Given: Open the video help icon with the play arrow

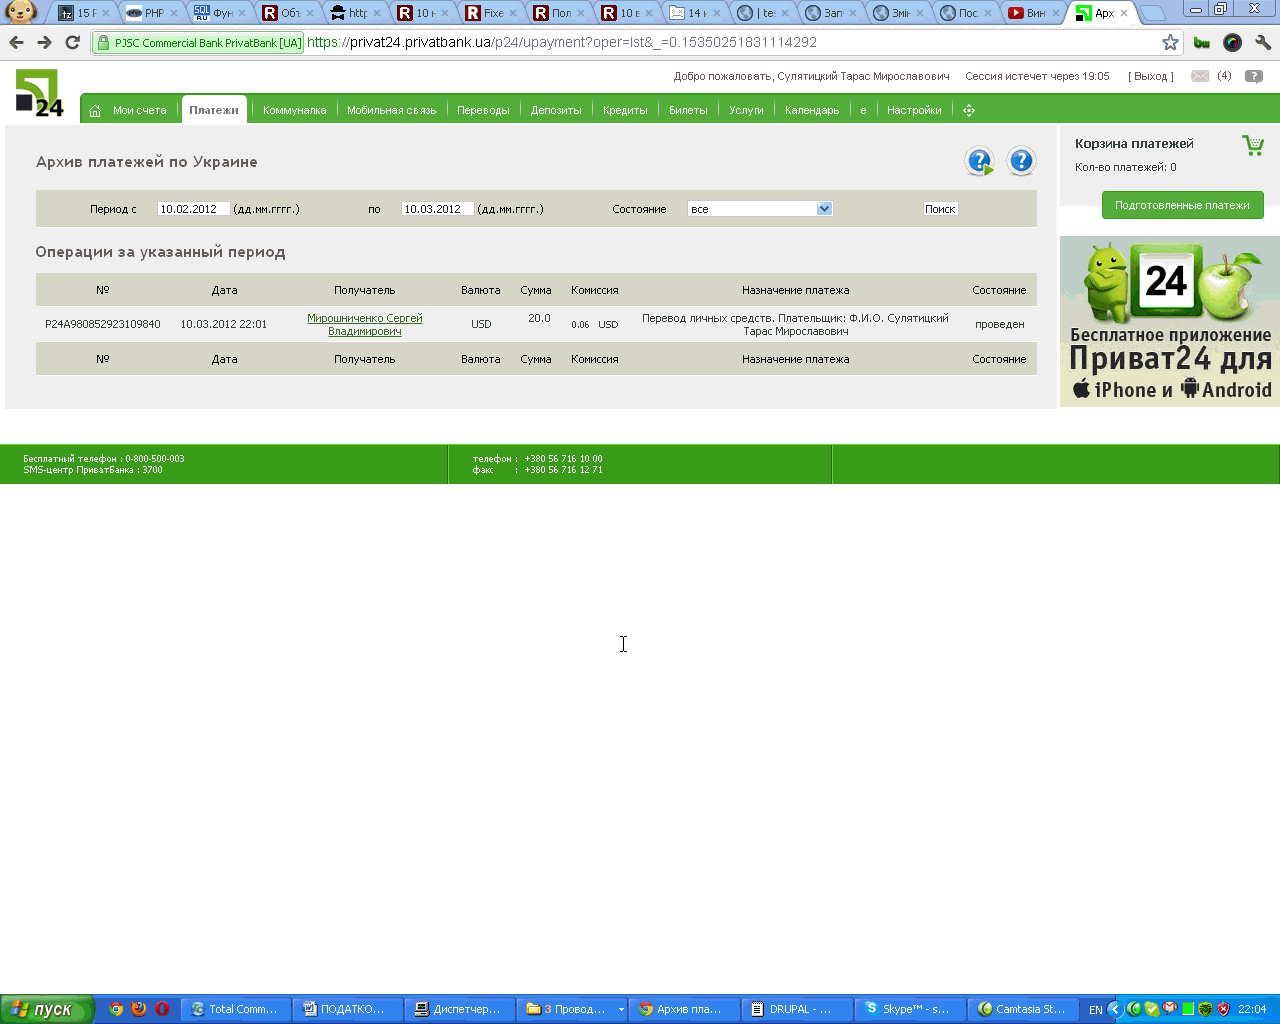Looking at the screenshot, I should click(x=979, y=161).
